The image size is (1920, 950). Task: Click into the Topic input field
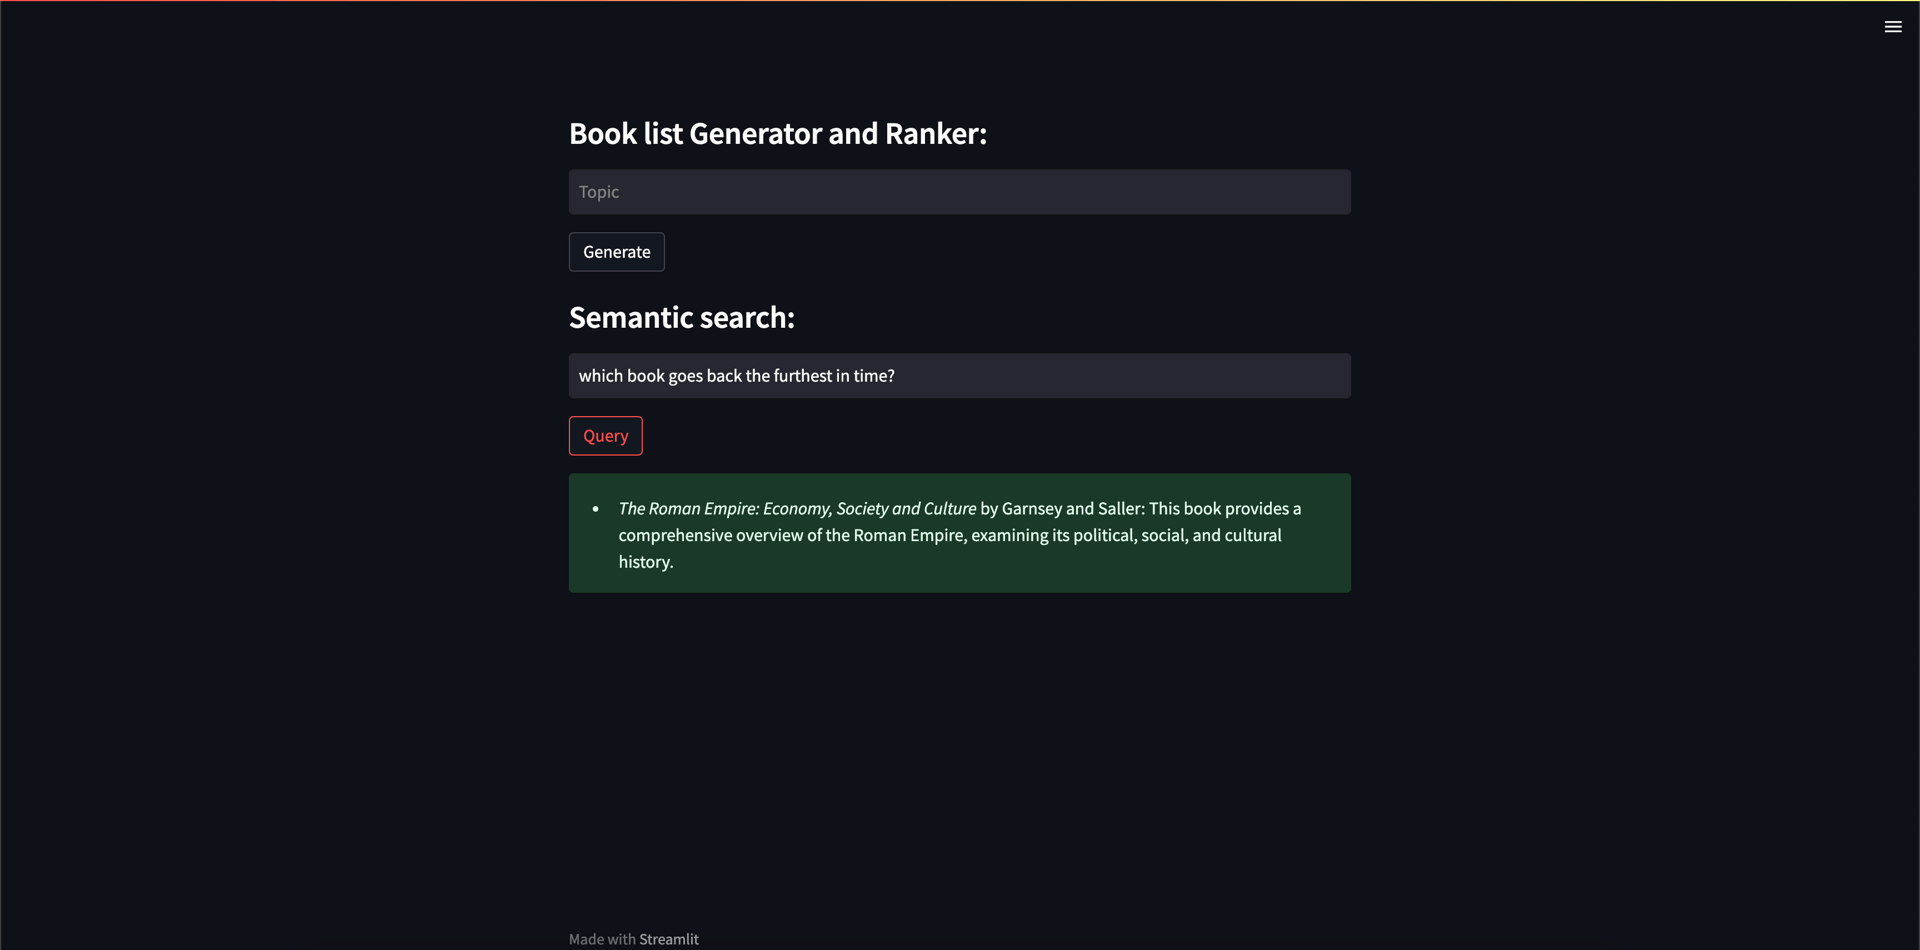(958, 192)
